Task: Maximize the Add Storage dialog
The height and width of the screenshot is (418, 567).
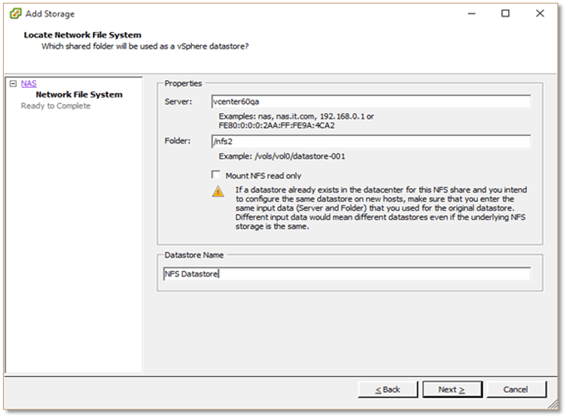Action: tap(506, 14)
